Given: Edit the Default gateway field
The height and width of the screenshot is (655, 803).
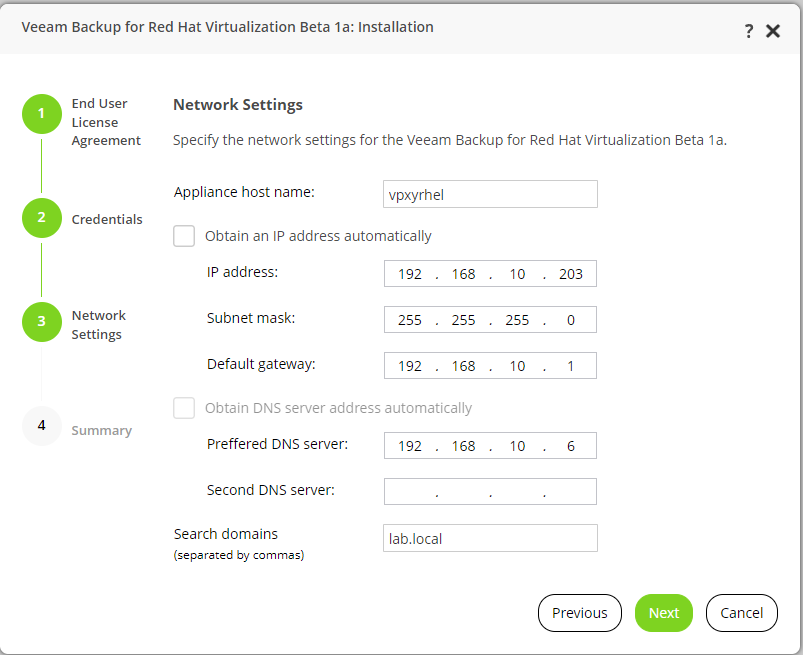Looking at the screenshot, I should [x=490, y=366].
